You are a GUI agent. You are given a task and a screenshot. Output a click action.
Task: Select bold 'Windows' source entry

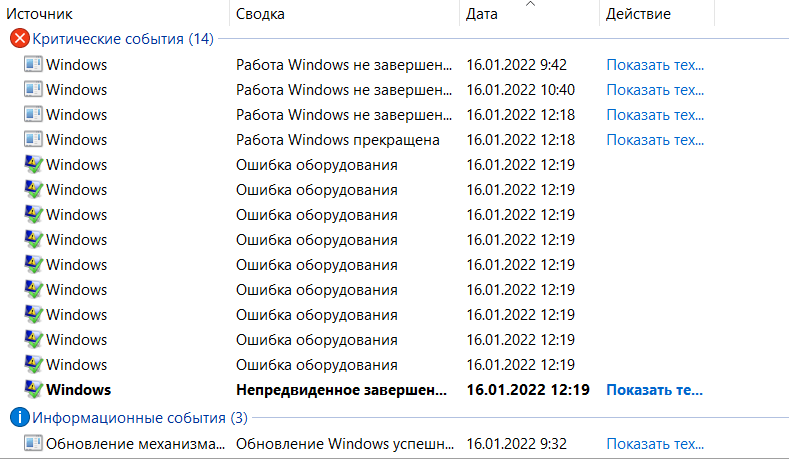coord(78,390)
